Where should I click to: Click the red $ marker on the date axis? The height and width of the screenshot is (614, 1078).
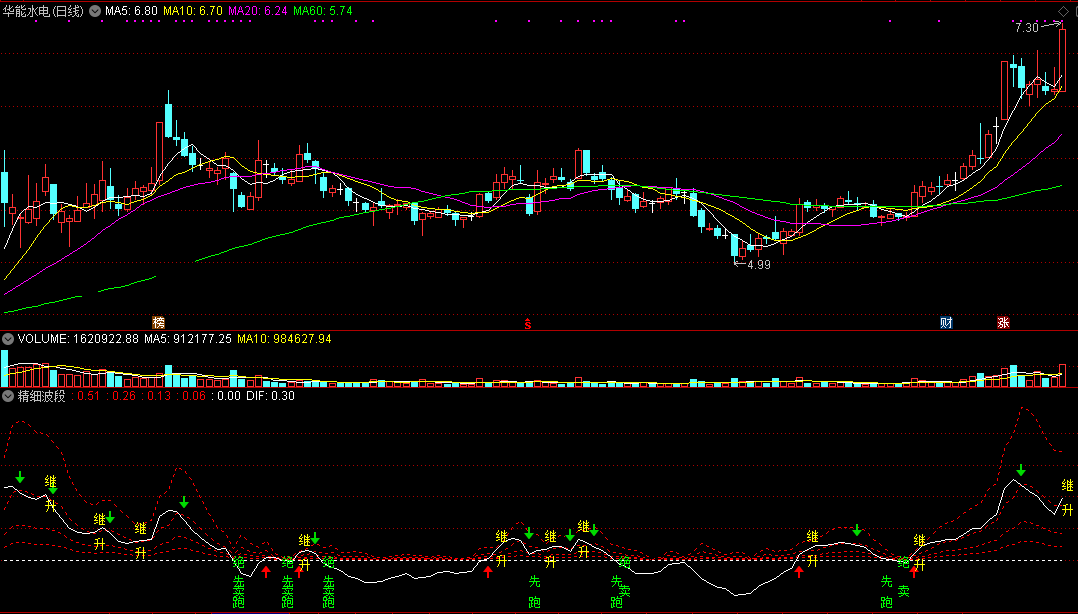click(527, 324)
